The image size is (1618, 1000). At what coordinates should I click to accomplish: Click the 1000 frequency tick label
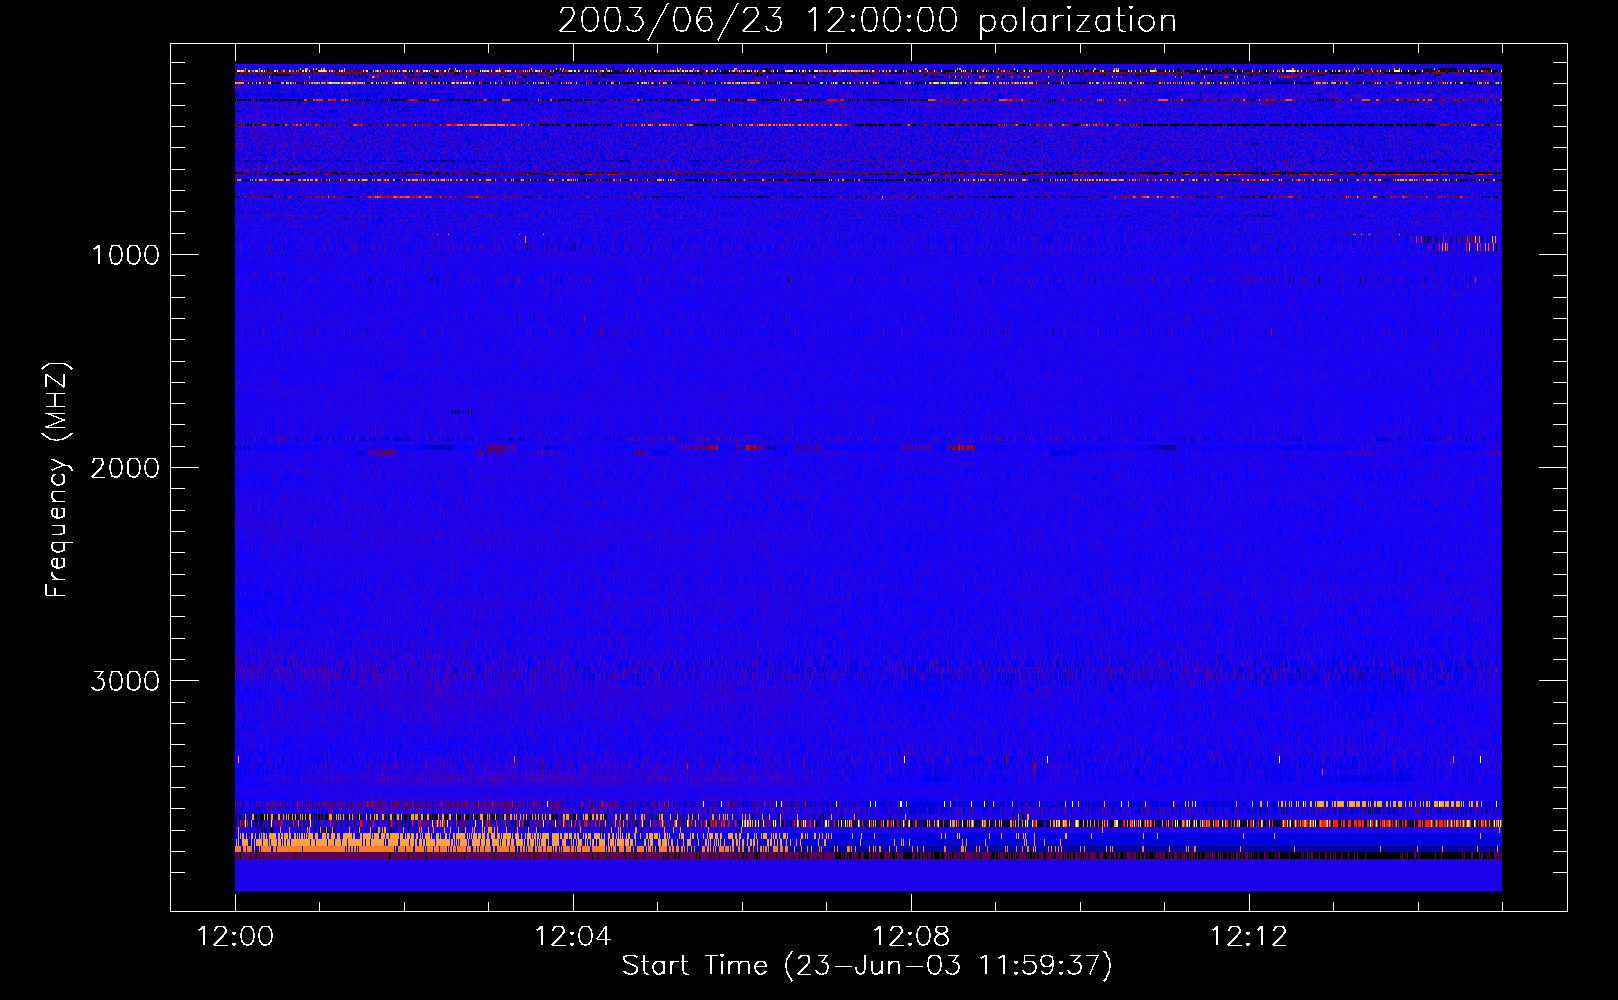(x=125, y=255)
